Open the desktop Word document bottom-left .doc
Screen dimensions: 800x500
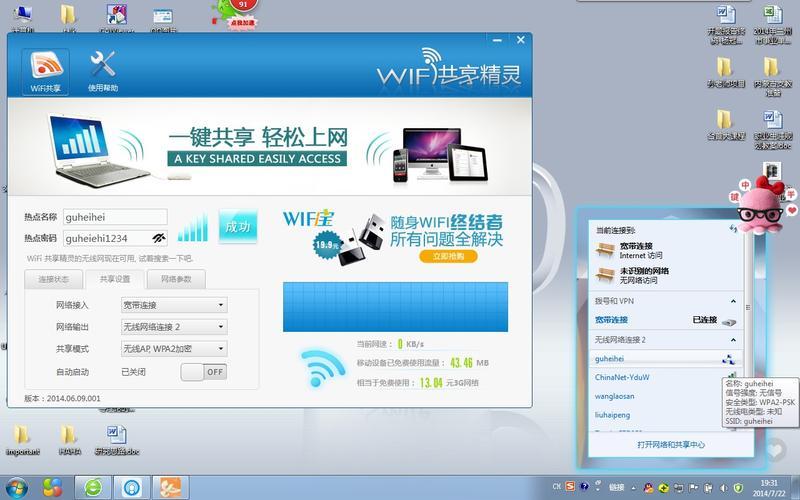click(x=117, y=440)
